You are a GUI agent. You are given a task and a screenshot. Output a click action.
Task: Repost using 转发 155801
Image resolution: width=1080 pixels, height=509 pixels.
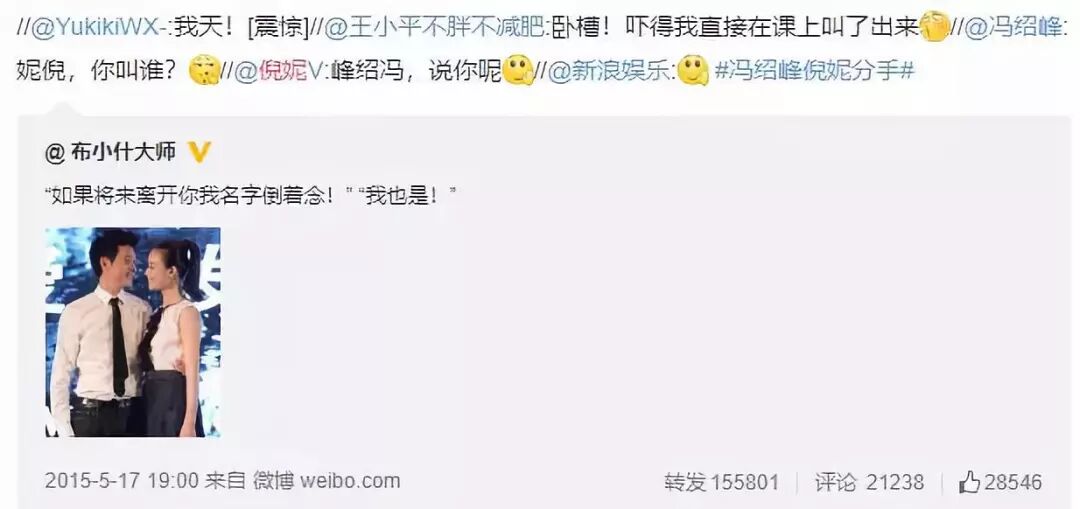(721, 481)
